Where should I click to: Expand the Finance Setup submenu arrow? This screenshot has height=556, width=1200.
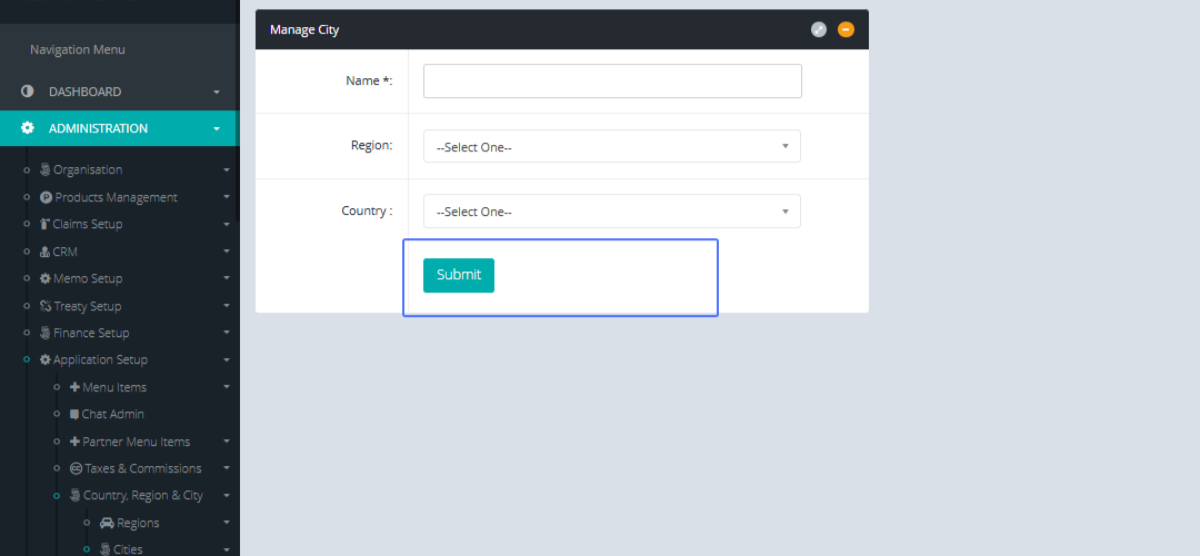(x=227, y=334)
